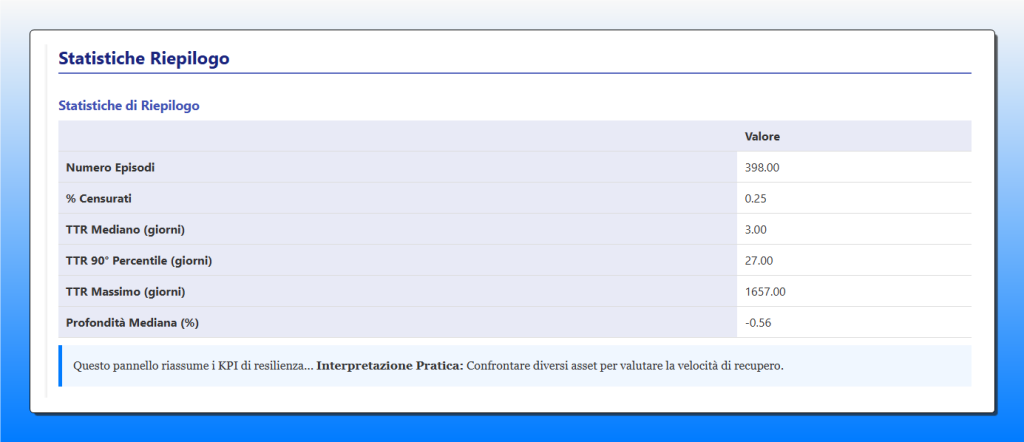Select the Numero Episodi row label
1024x442 pixels.
click(x=110, y=167)
